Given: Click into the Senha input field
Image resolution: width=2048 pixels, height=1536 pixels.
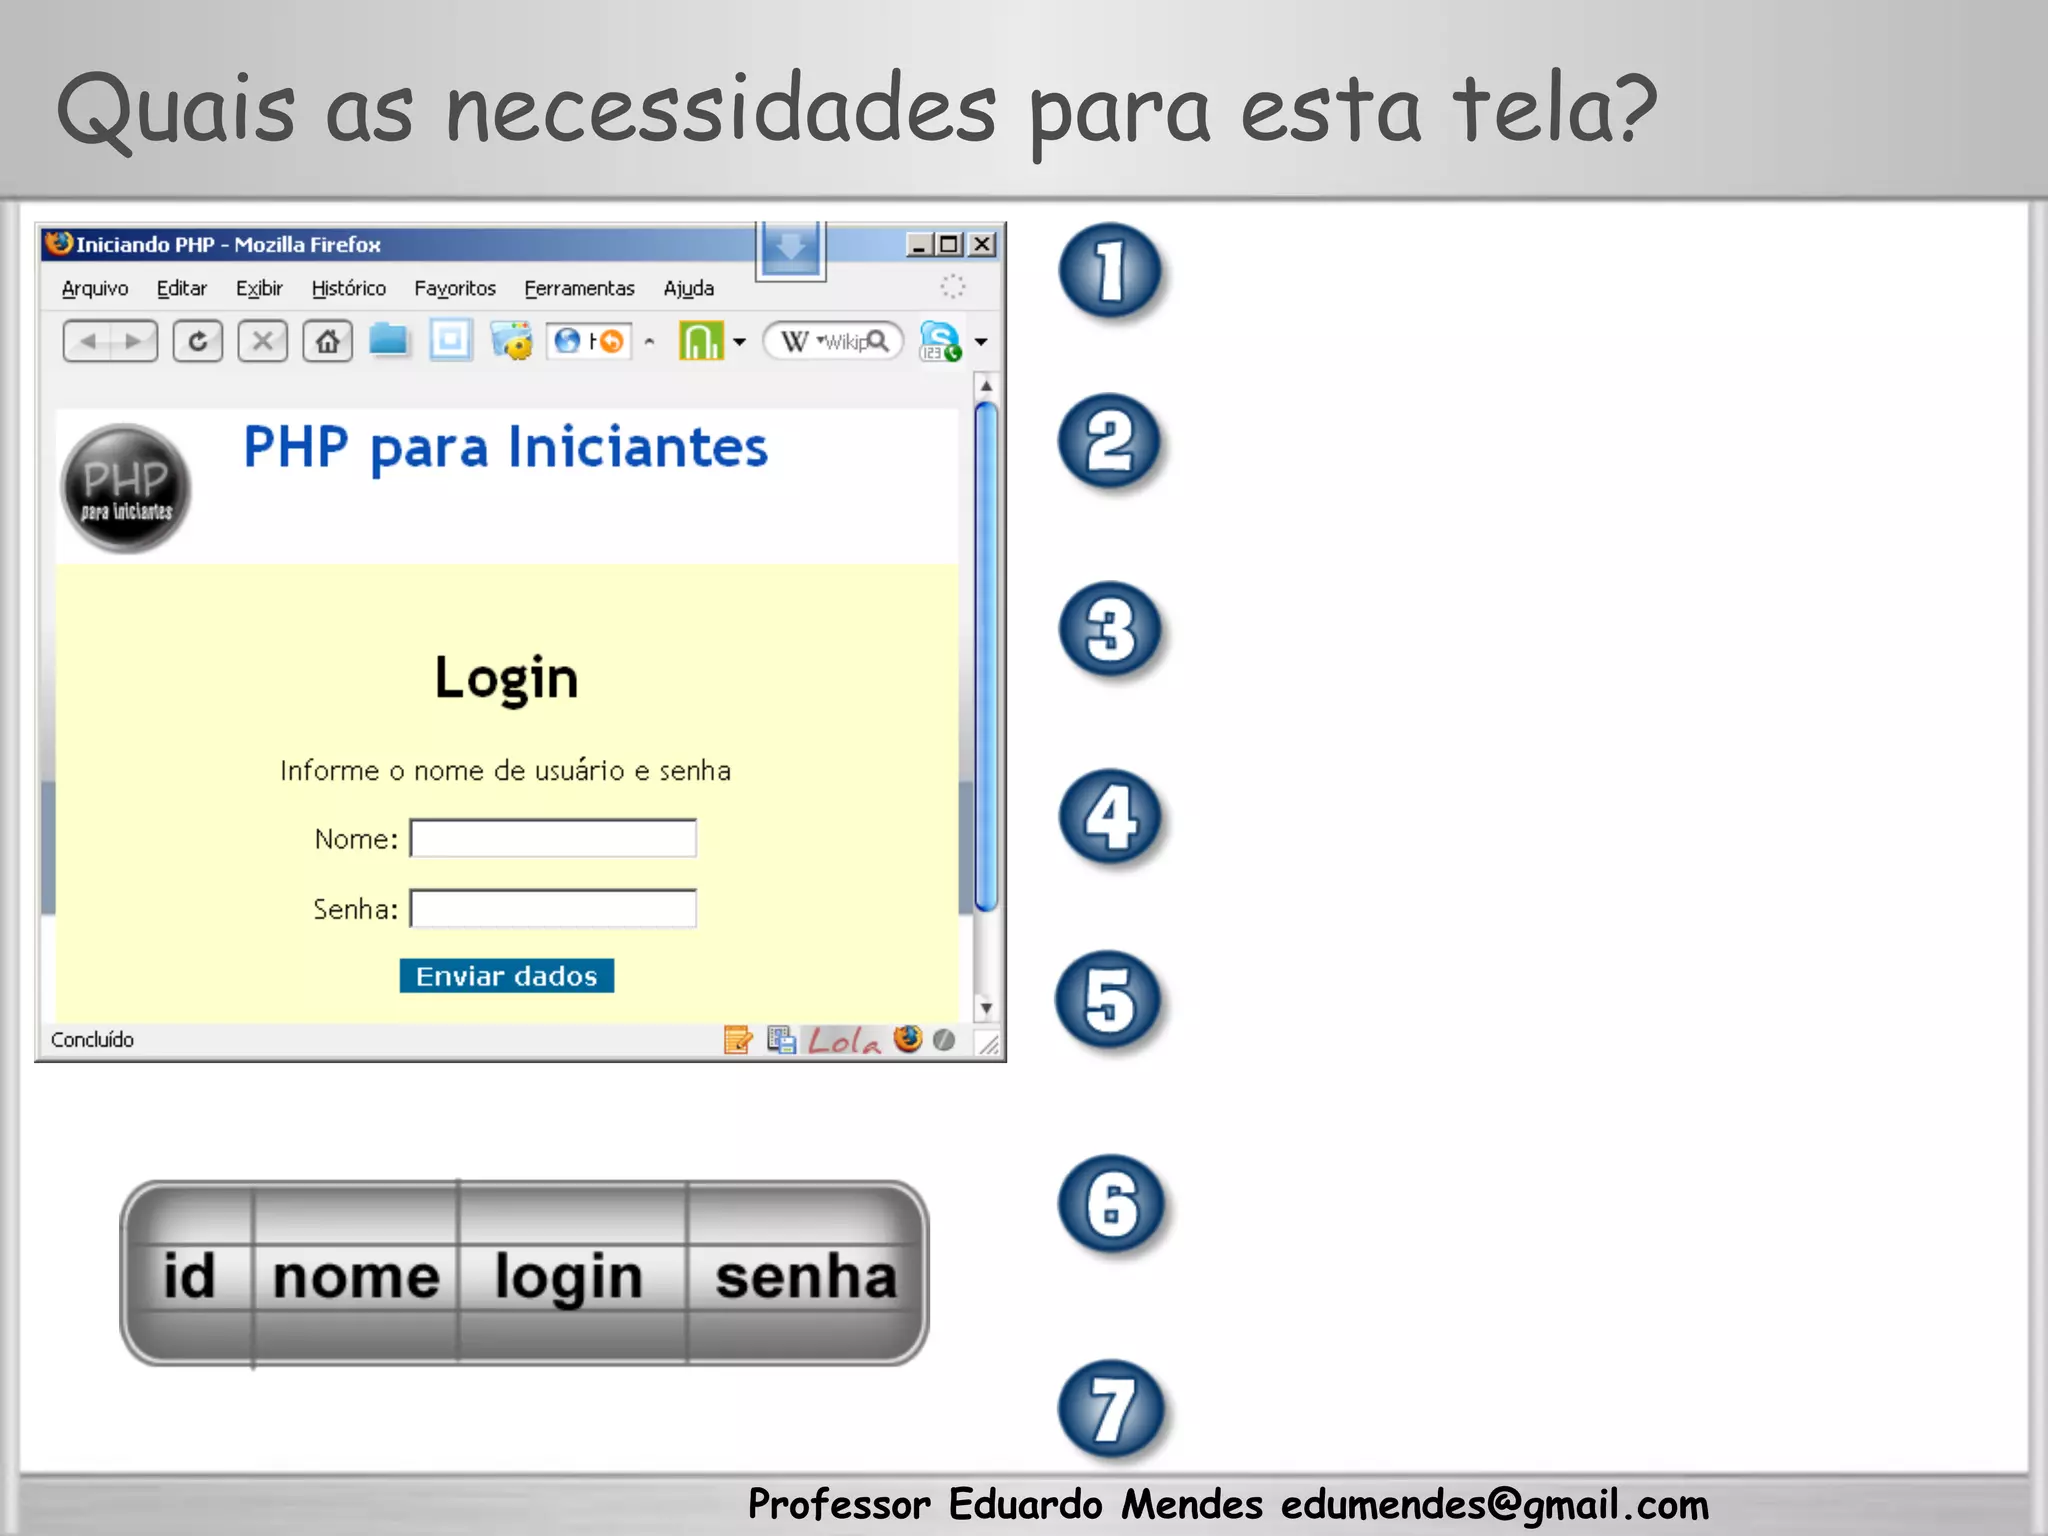Looking at the screenshot, I should coord(553,908).
